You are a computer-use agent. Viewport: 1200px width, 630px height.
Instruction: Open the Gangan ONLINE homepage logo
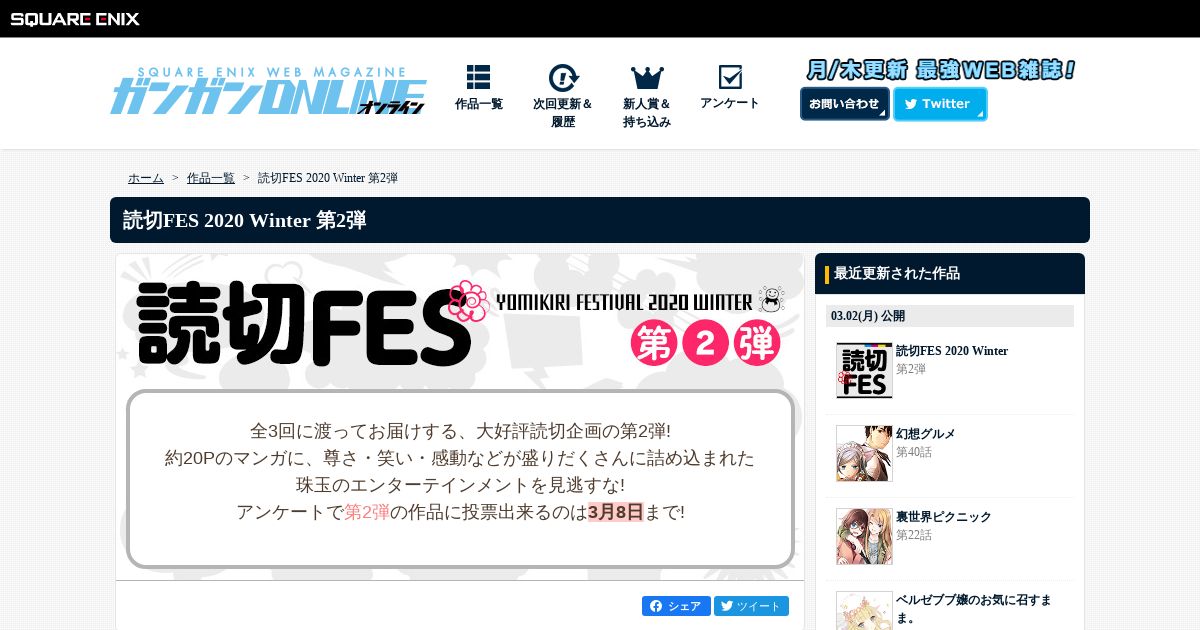pos(268,91)
